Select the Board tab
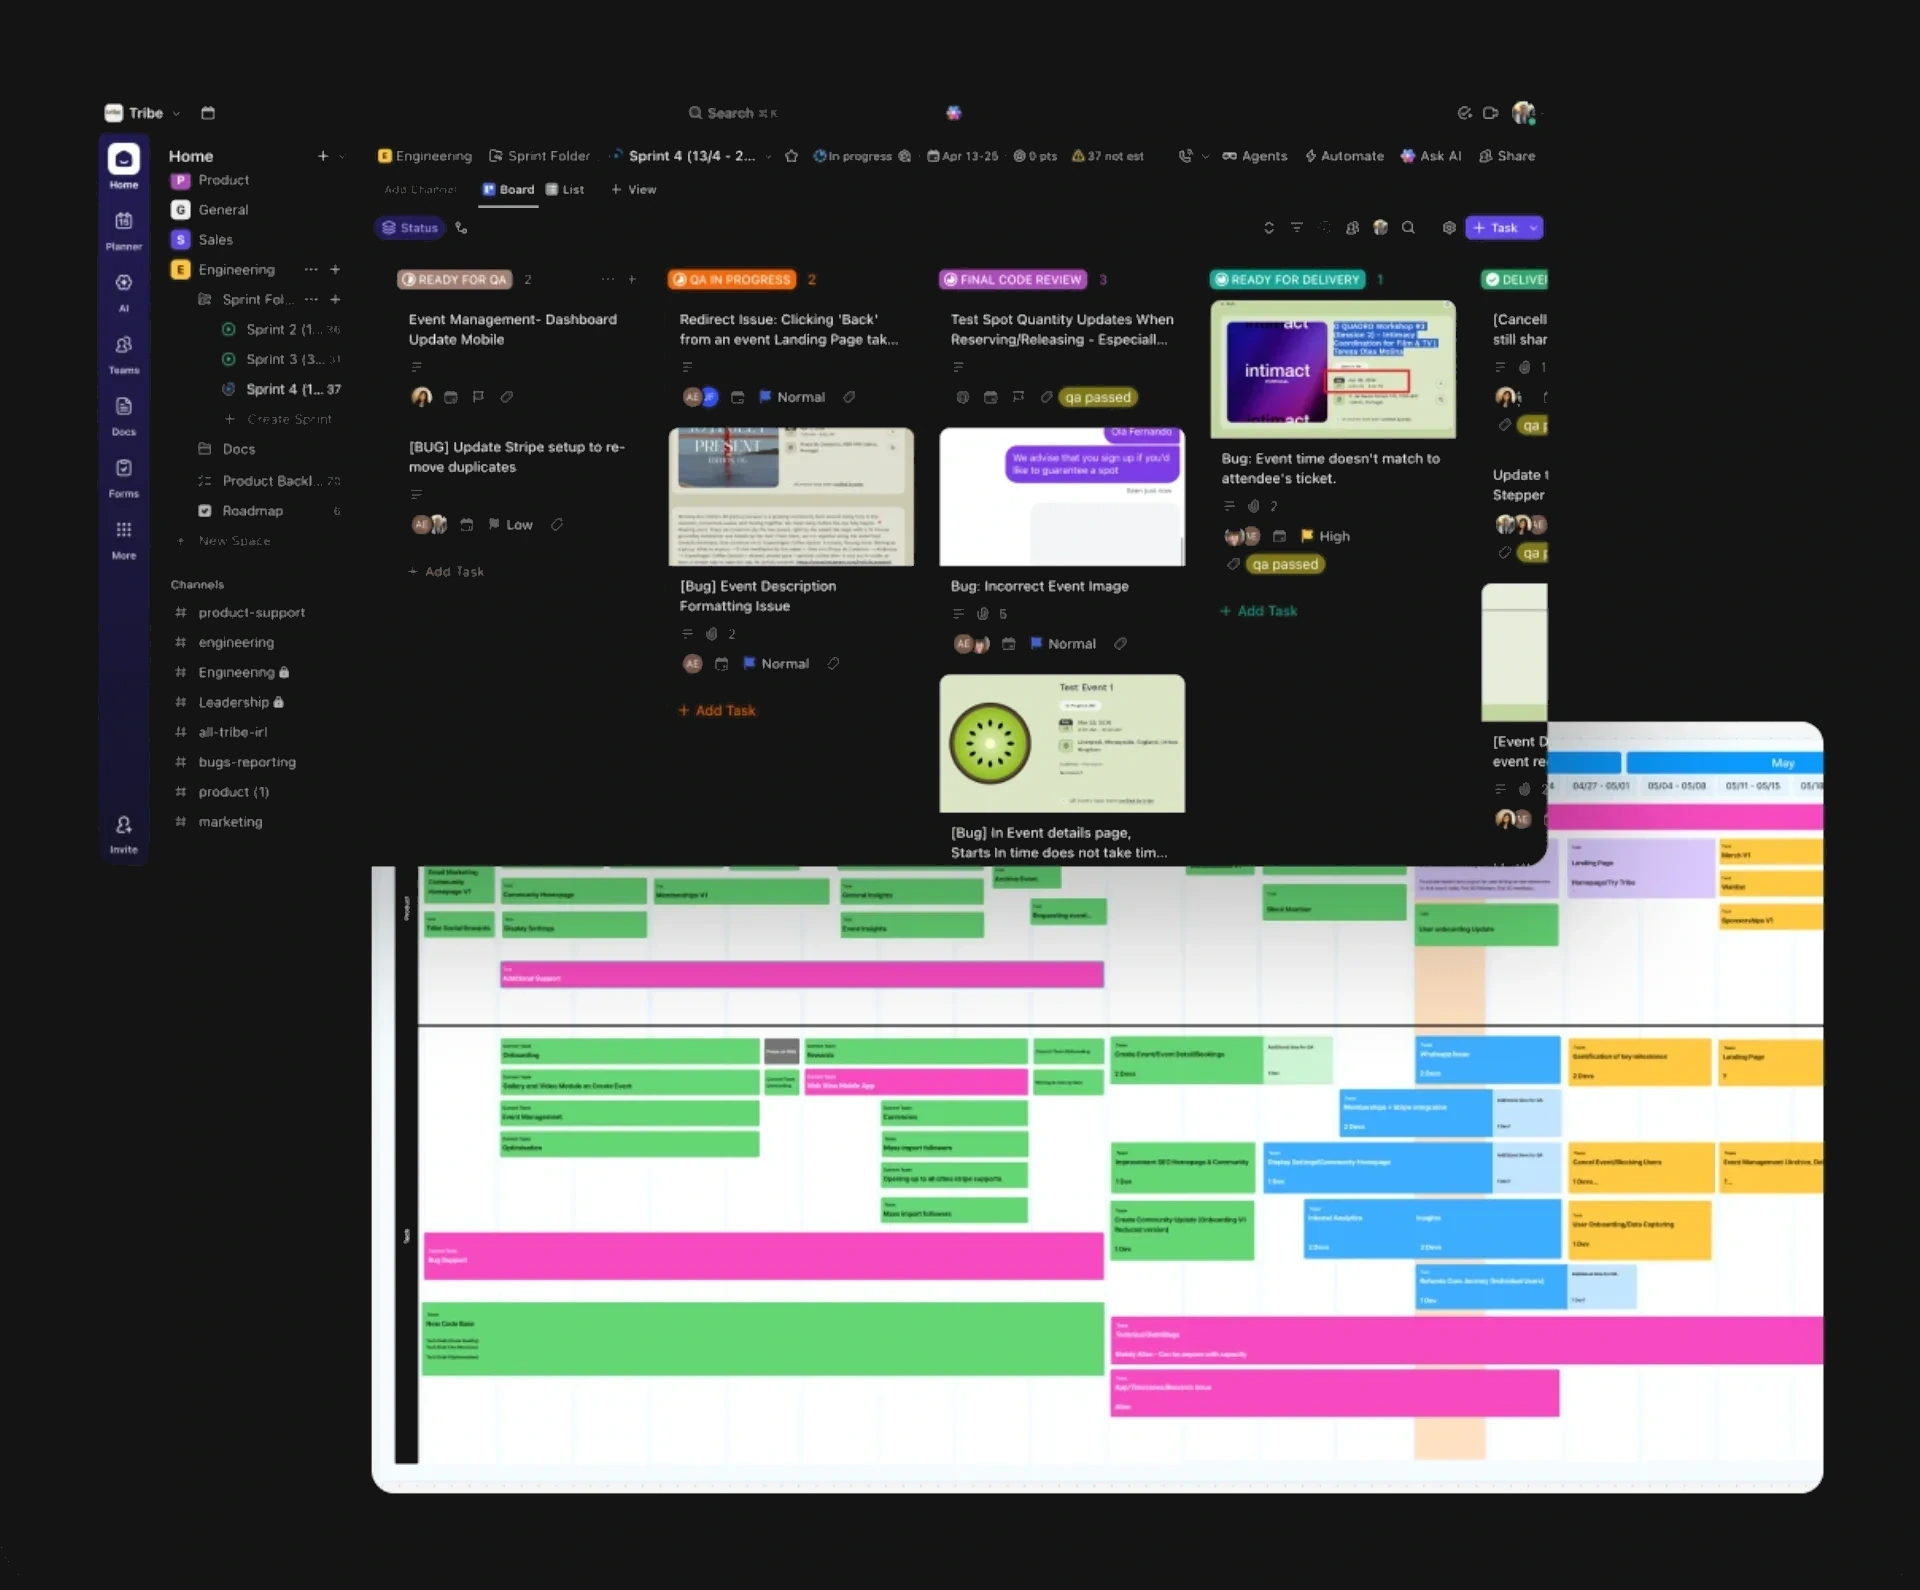1920x1590 pixels. click(508, 189)
